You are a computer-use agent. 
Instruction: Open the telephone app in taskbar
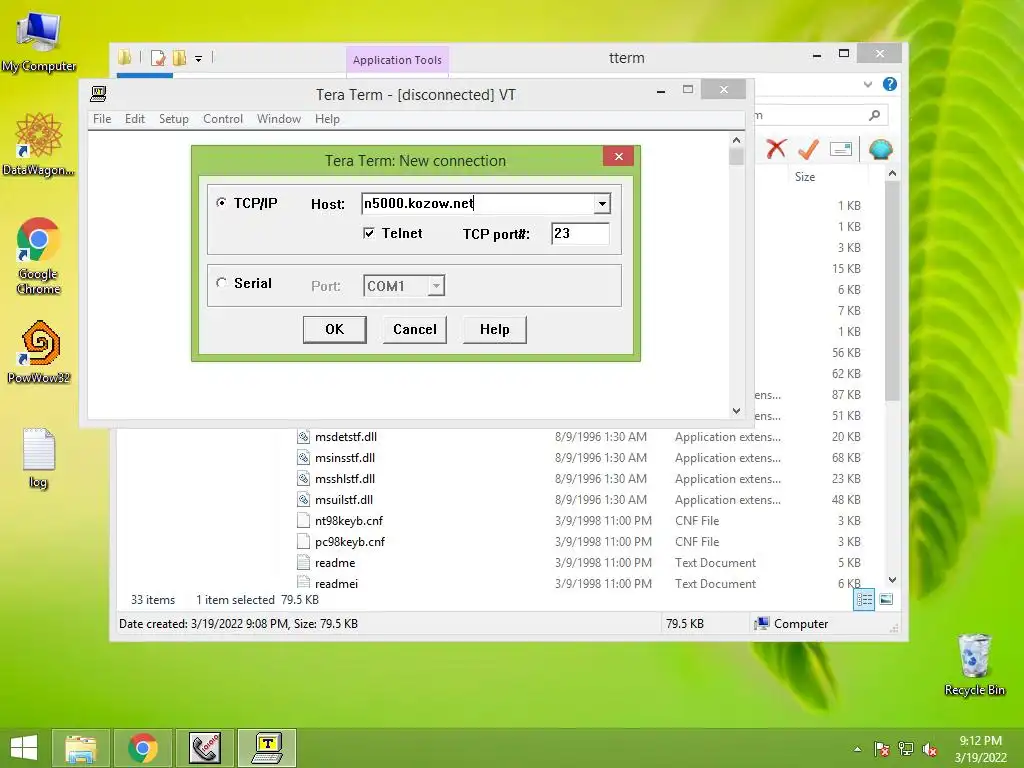[204, 748]
